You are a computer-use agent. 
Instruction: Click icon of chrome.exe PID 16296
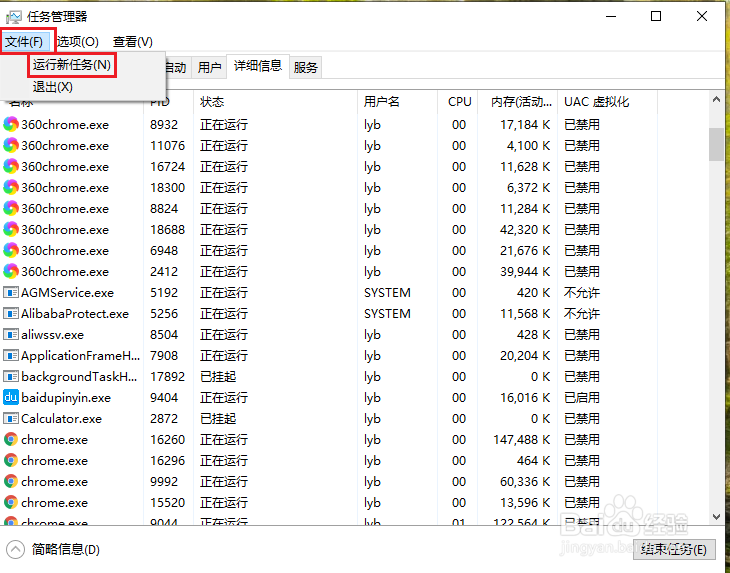(11, 460)
